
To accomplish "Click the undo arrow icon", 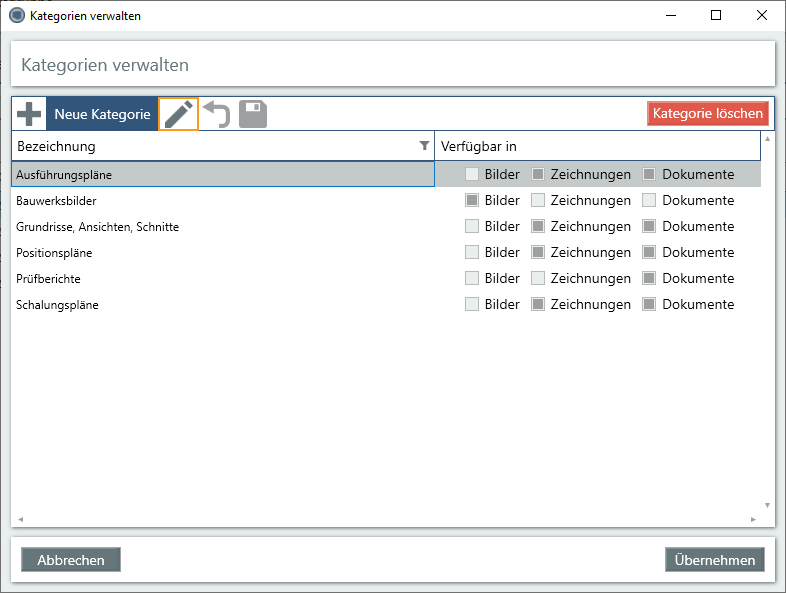I will pos(217,114).
